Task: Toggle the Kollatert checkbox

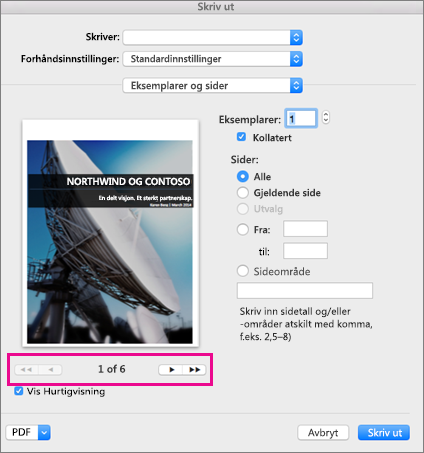Action: tap(241, 137)
